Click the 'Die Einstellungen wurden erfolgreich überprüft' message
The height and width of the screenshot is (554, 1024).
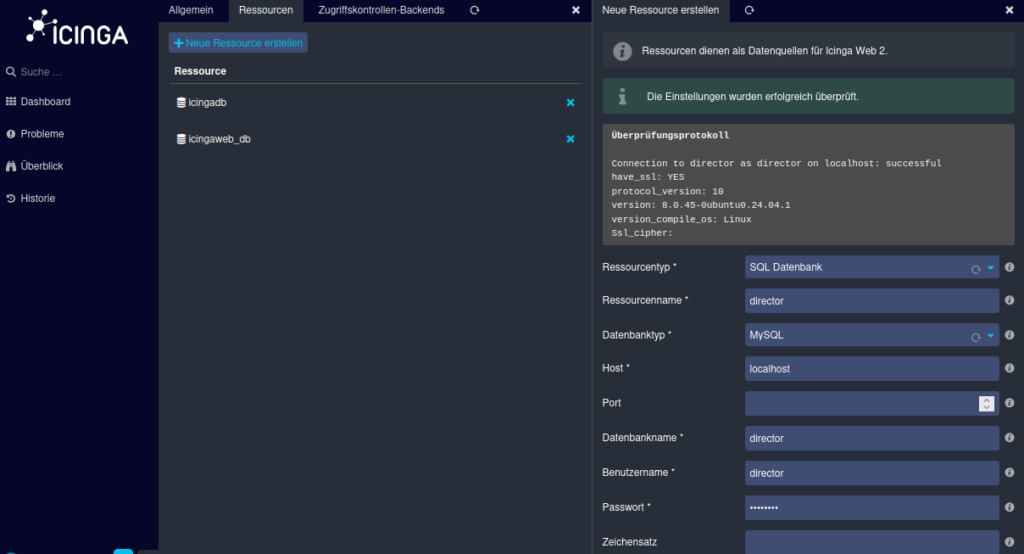point(752,97)
